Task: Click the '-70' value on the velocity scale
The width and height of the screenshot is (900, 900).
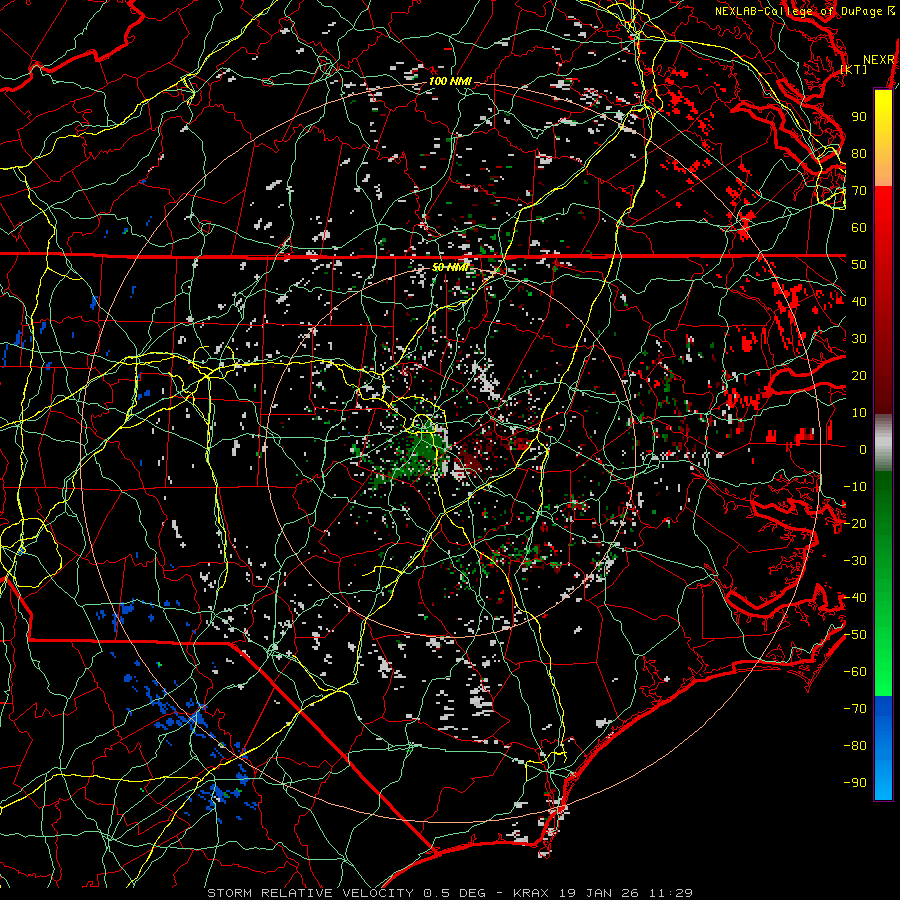Action: [855, 709]
